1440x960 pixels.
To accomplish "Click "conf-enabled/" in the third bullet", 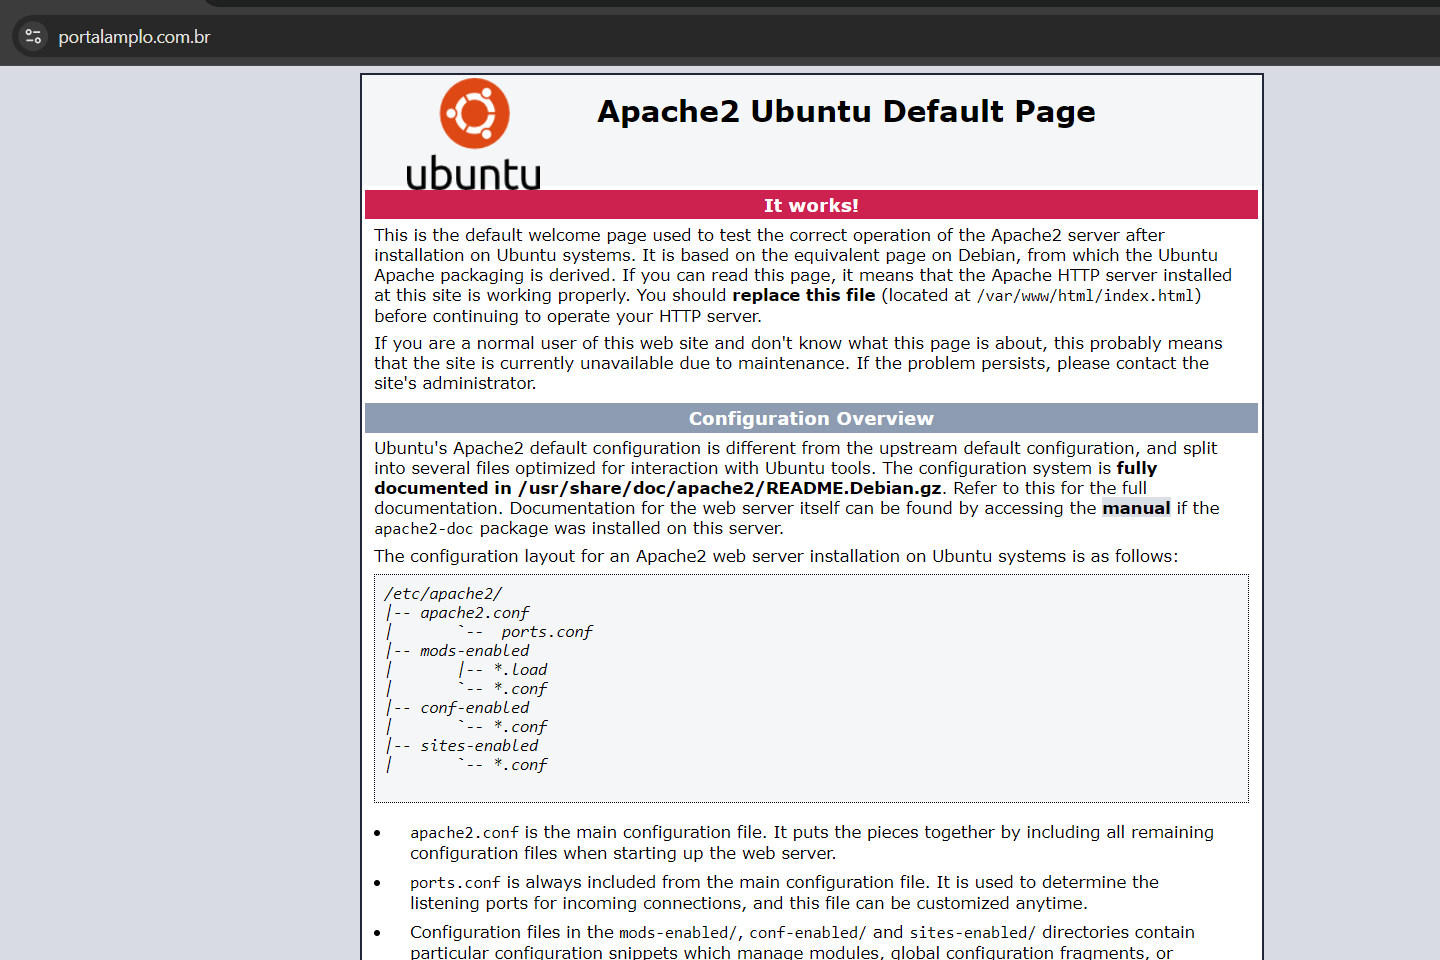I will (808, 933).
